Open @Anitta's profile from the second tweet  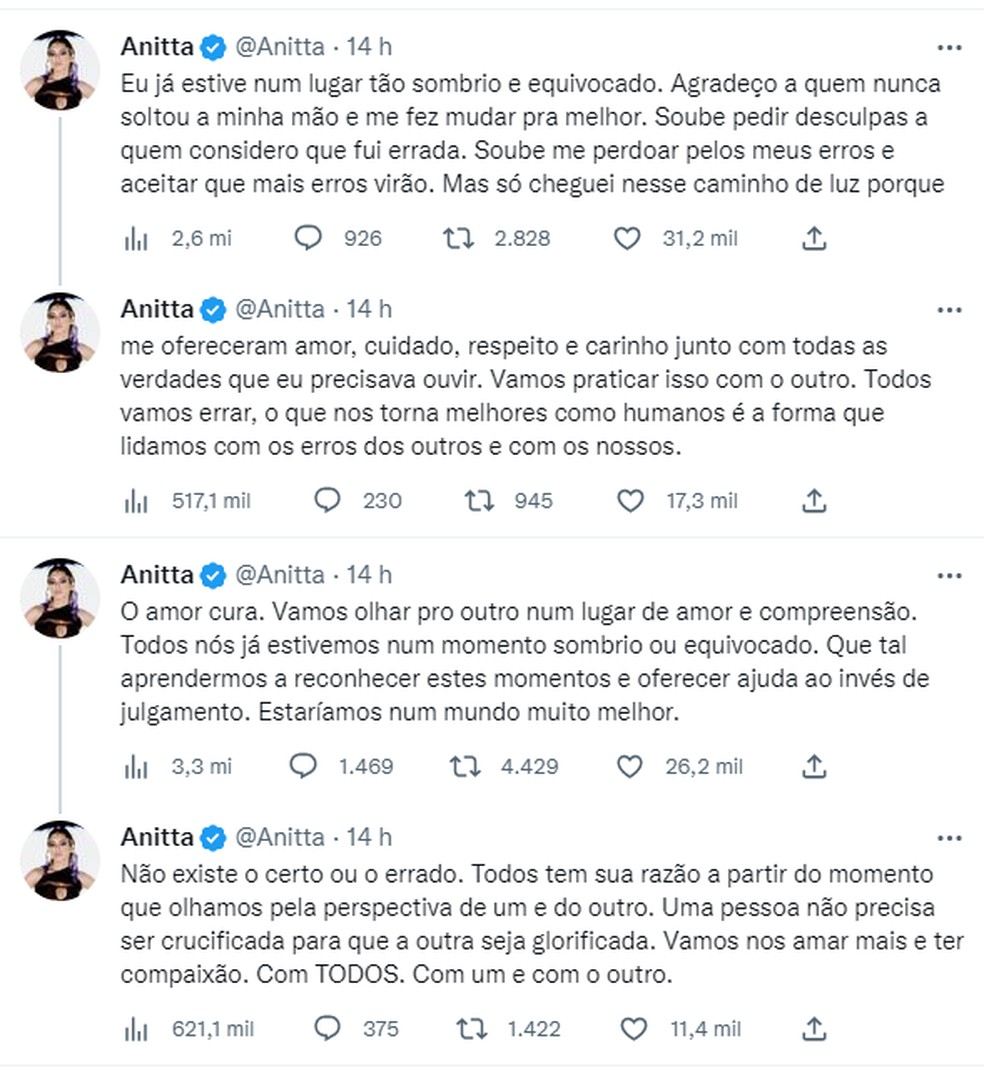282,308
